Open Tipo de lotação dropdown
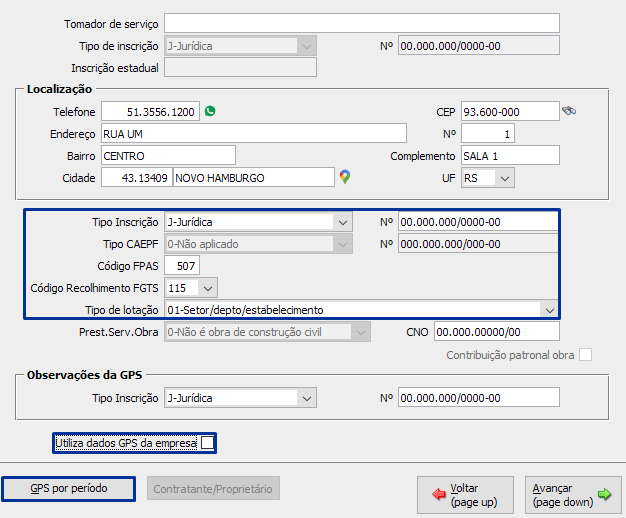 tap(549, 310)
